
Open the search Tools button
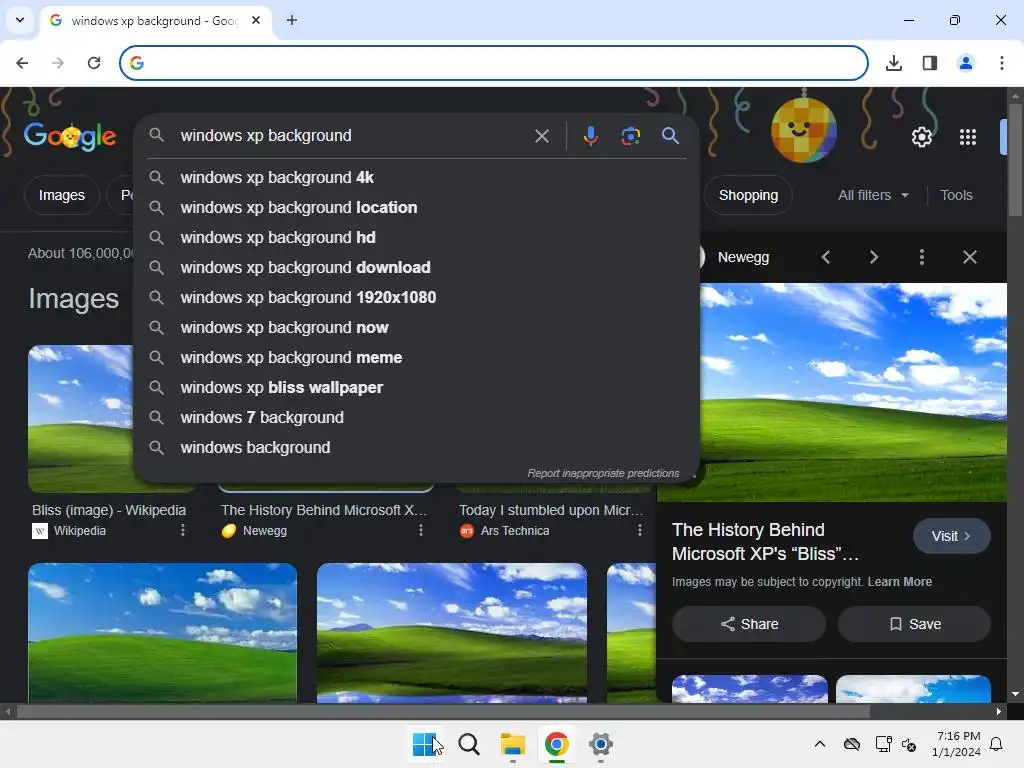click(956, 195)
